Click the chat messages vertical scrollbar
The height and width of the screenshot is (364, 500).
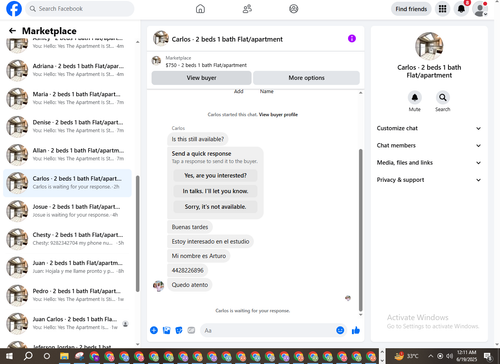pyautogui.click(x=360, y=230)
